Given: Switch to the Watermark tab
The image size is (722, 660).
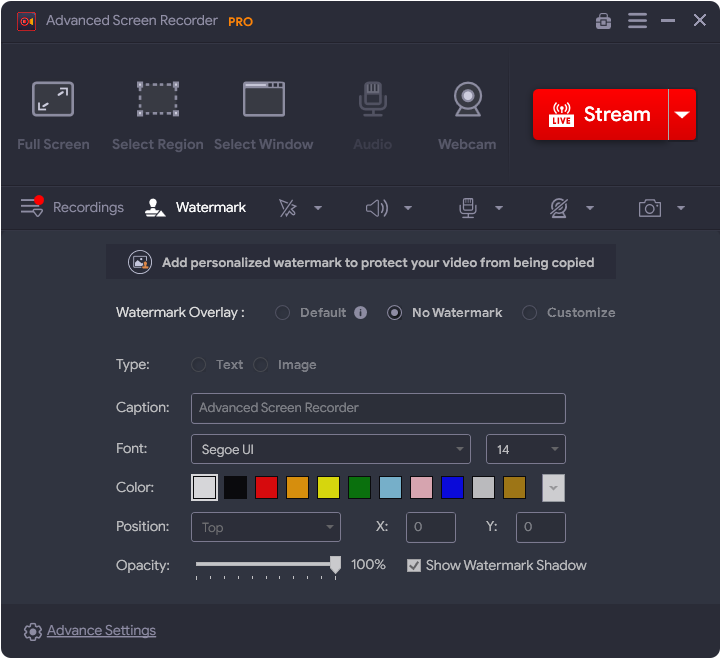Looking at the screenshot, I should (x=196, y=208).
